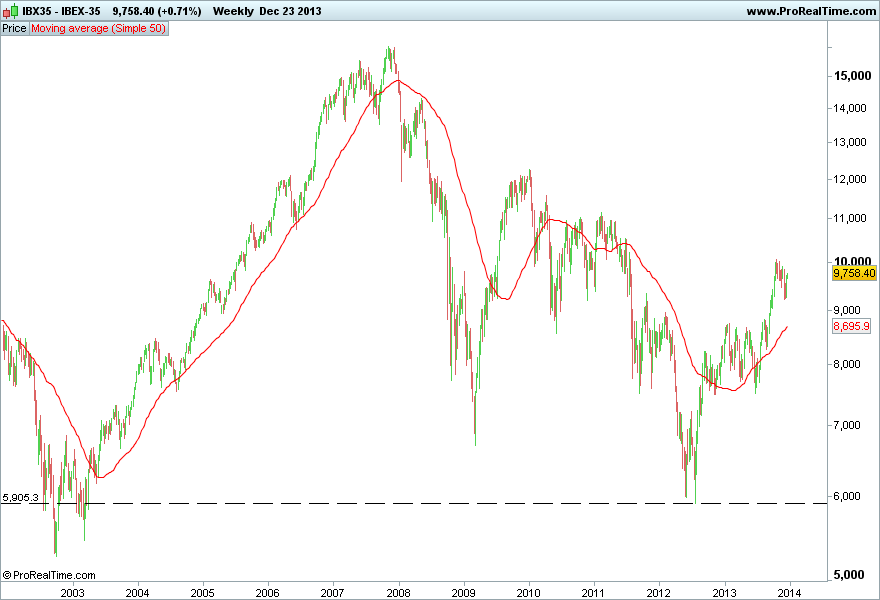Click the 8,000 price axis label
This screenshot has height=600, width=880.
tap(847, 364)
